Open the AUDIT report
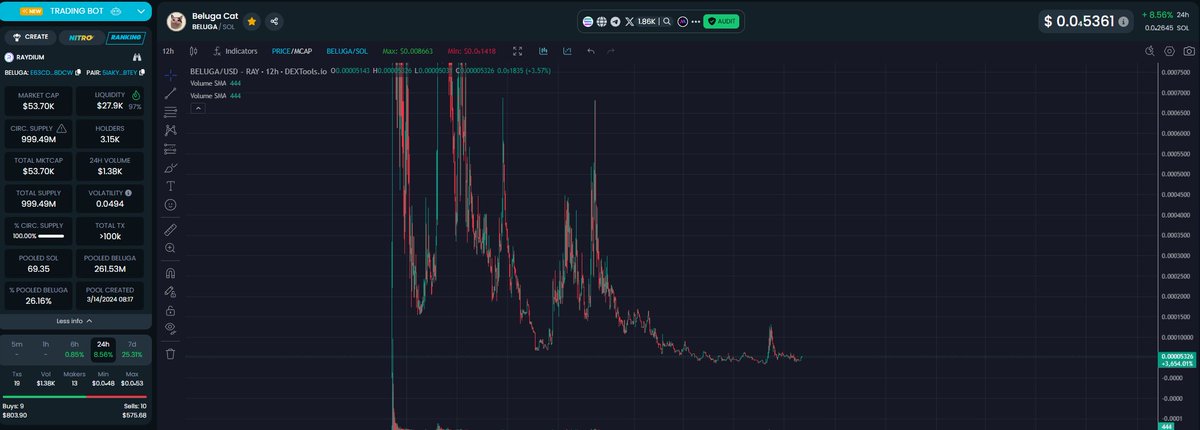 [x=722, y=21]
